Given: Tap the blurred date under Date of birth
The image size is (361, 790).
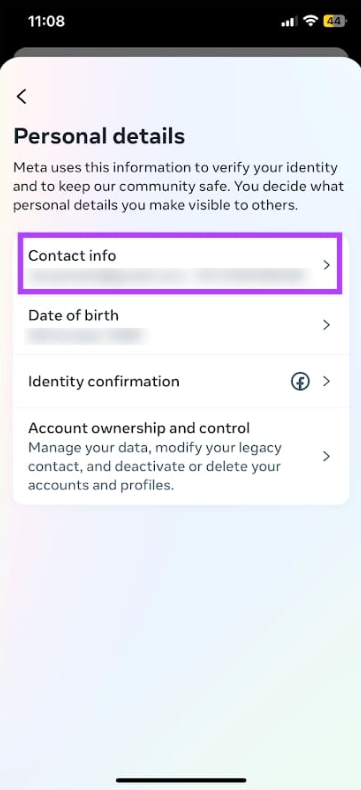Looking at the screenshot, I should click(x=87, y=336).
